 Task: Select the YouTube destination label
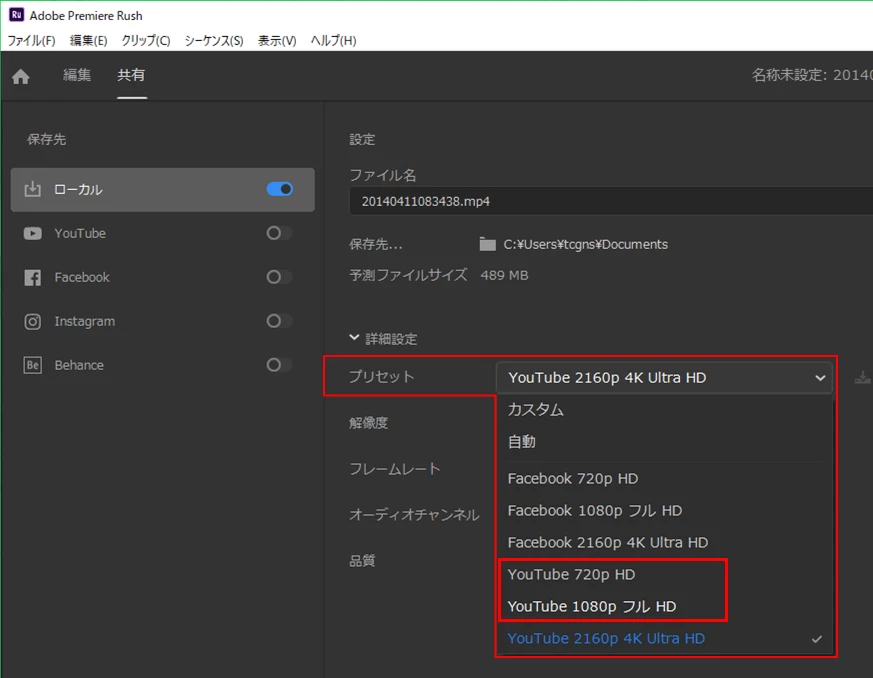[x=80, y=233]
